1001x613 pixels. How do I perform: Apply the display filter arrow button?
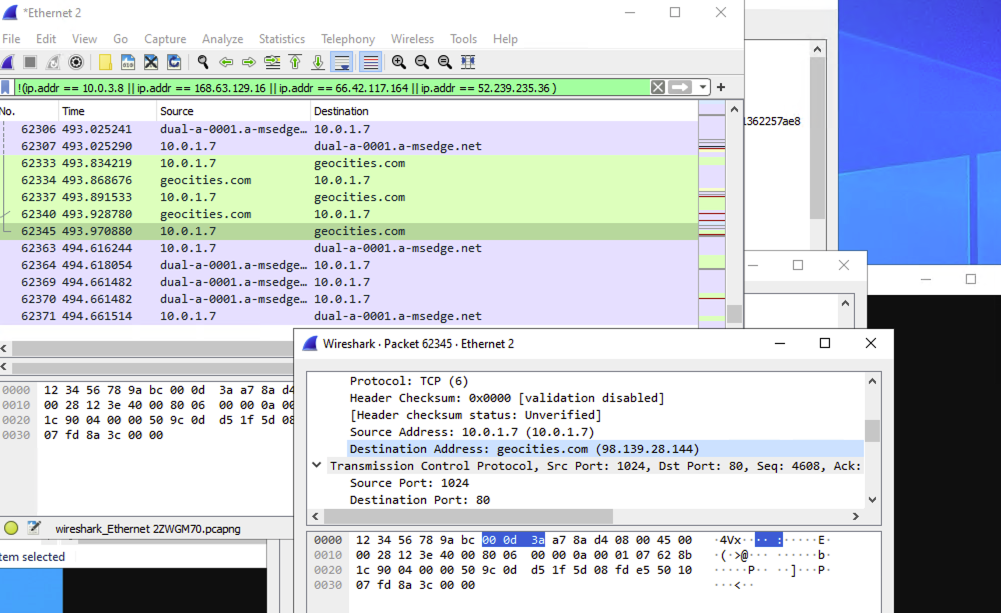tap(681, 87)
